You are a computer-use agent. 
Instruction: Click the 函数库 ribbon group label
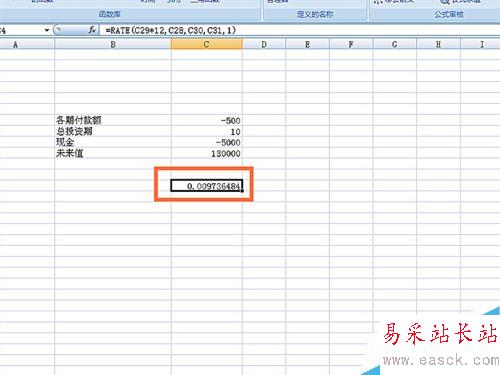click(110, 14)
